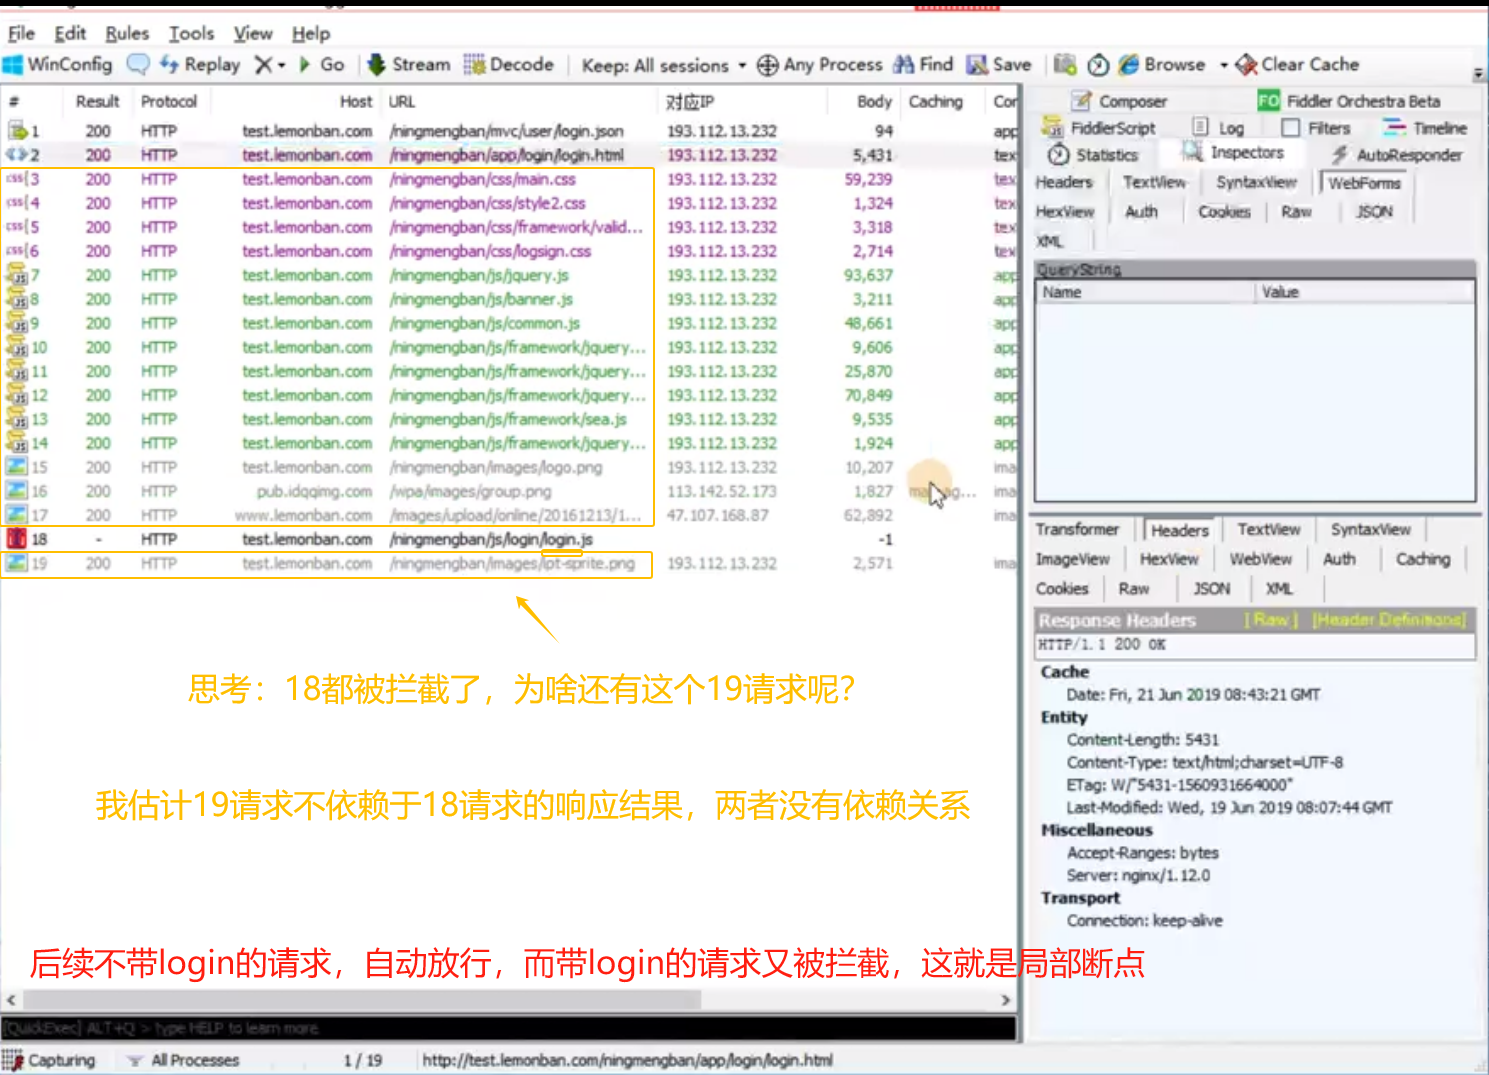
Task: Click toolbar overflow arrow at far right
Action: [x=1479, y=74]
